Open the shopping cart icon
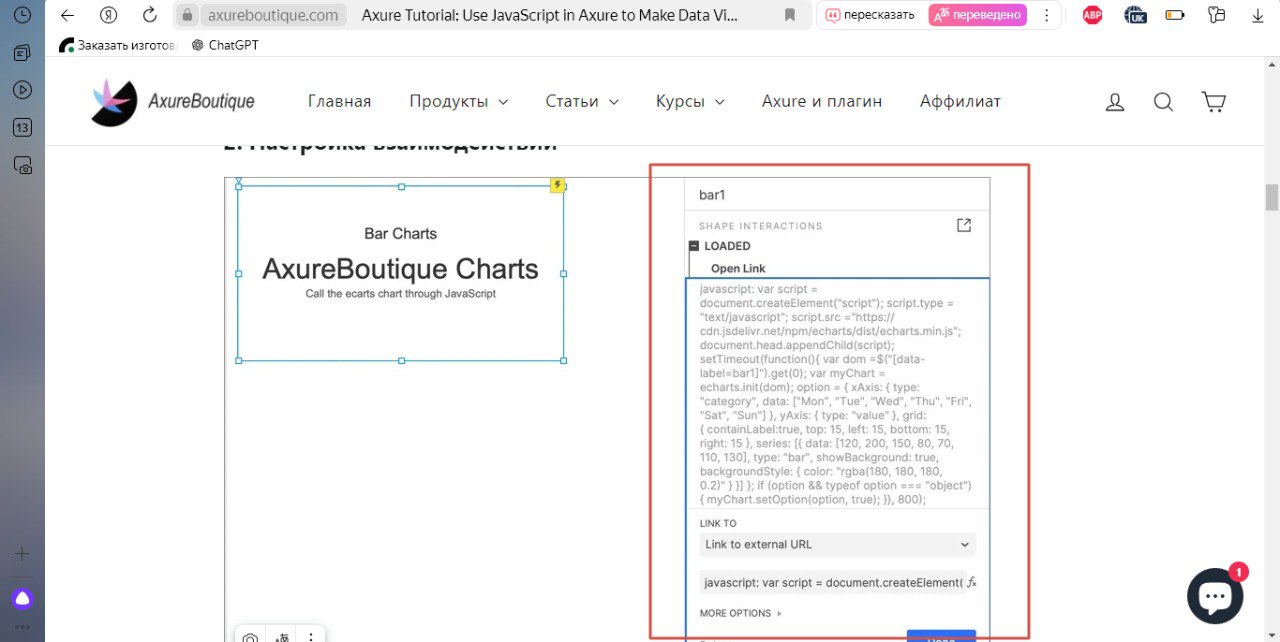This screenshot has width=1280, height=642. click(x=1213, y=101)
